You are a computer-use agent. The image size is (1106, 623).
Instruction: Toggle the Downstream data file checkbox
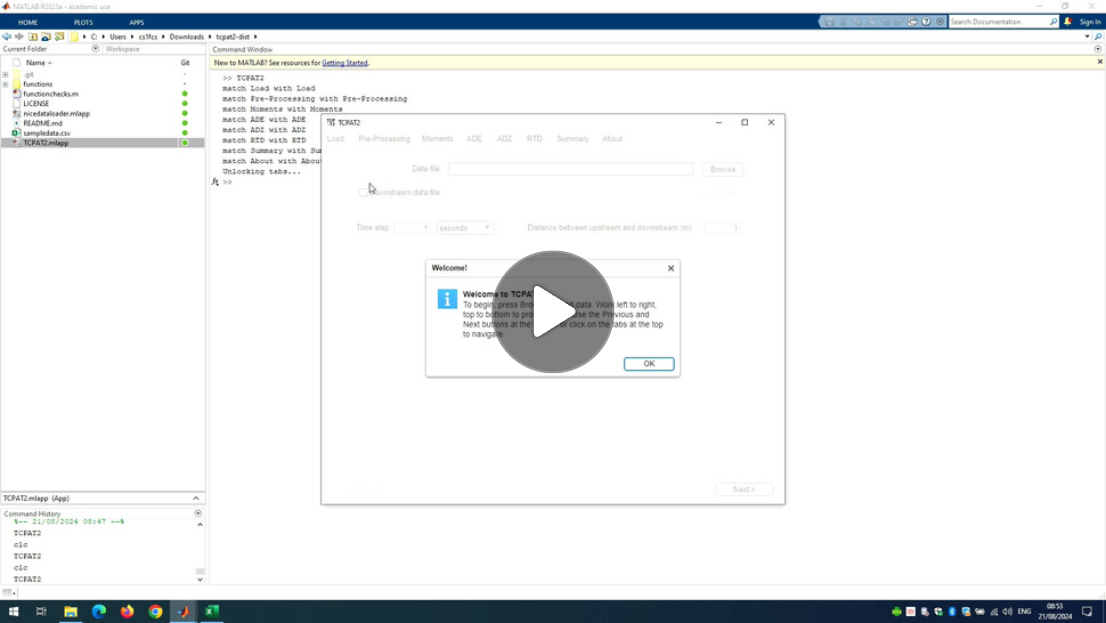(363, 192)
